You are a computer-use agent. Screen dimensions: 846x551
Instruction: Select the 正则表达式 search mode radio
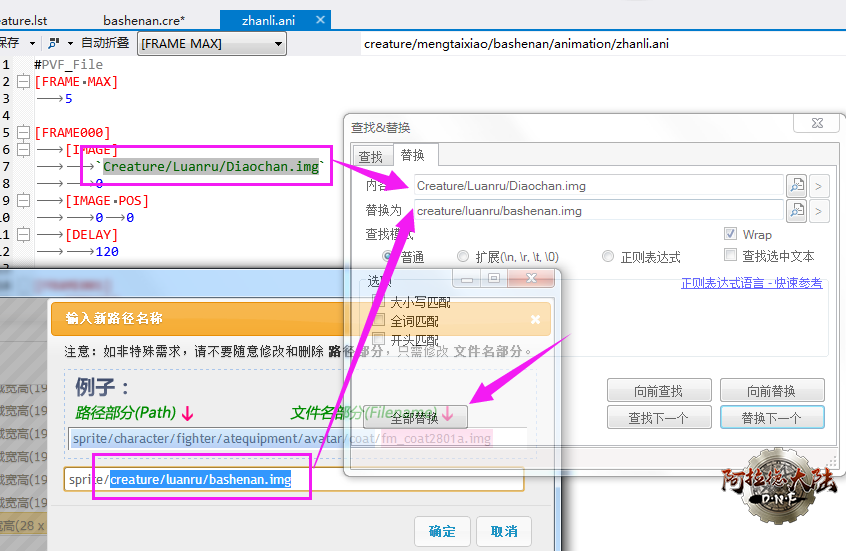point(608,257)
